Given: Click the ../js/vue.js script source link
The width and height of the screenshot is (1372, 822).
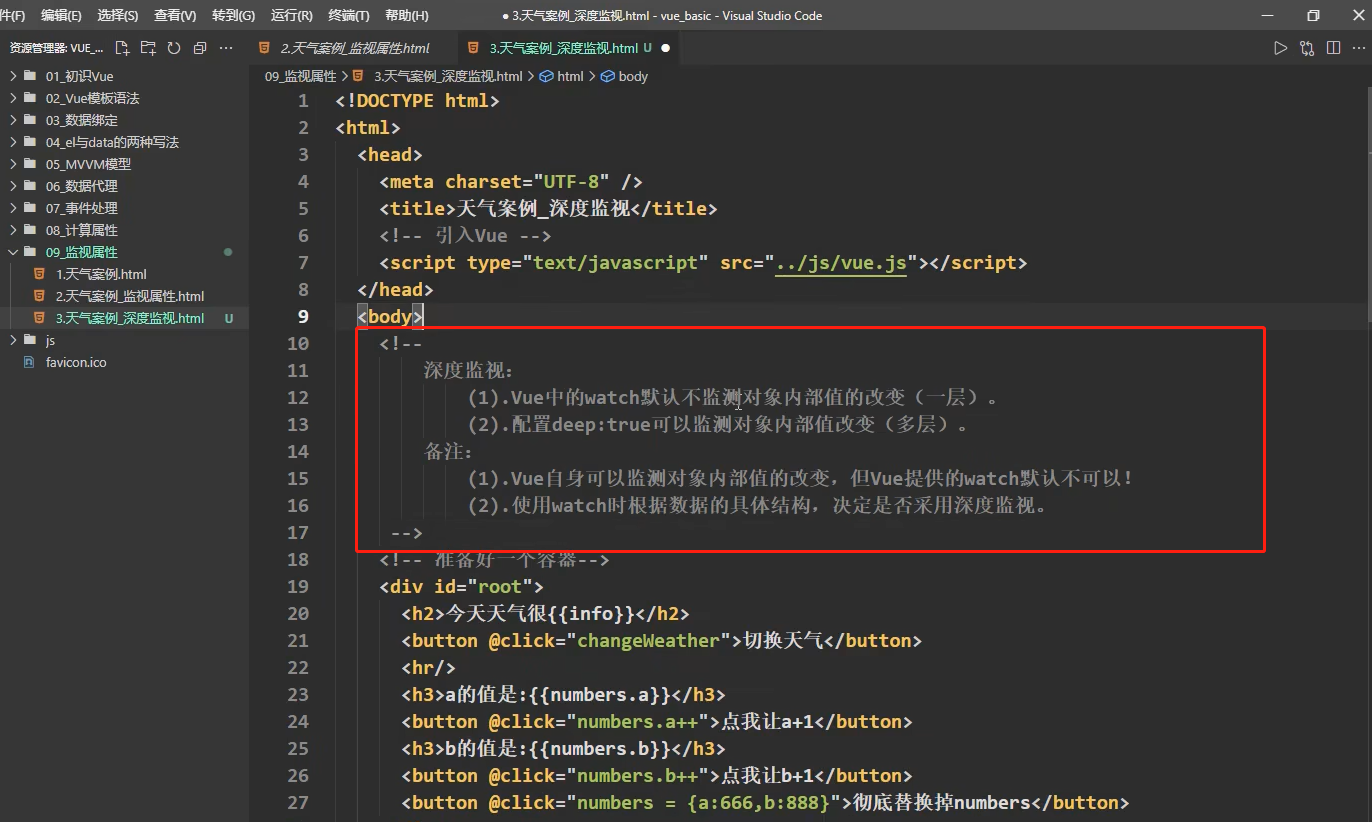Looking at the screenshot, I should click(x=841, y=263).
